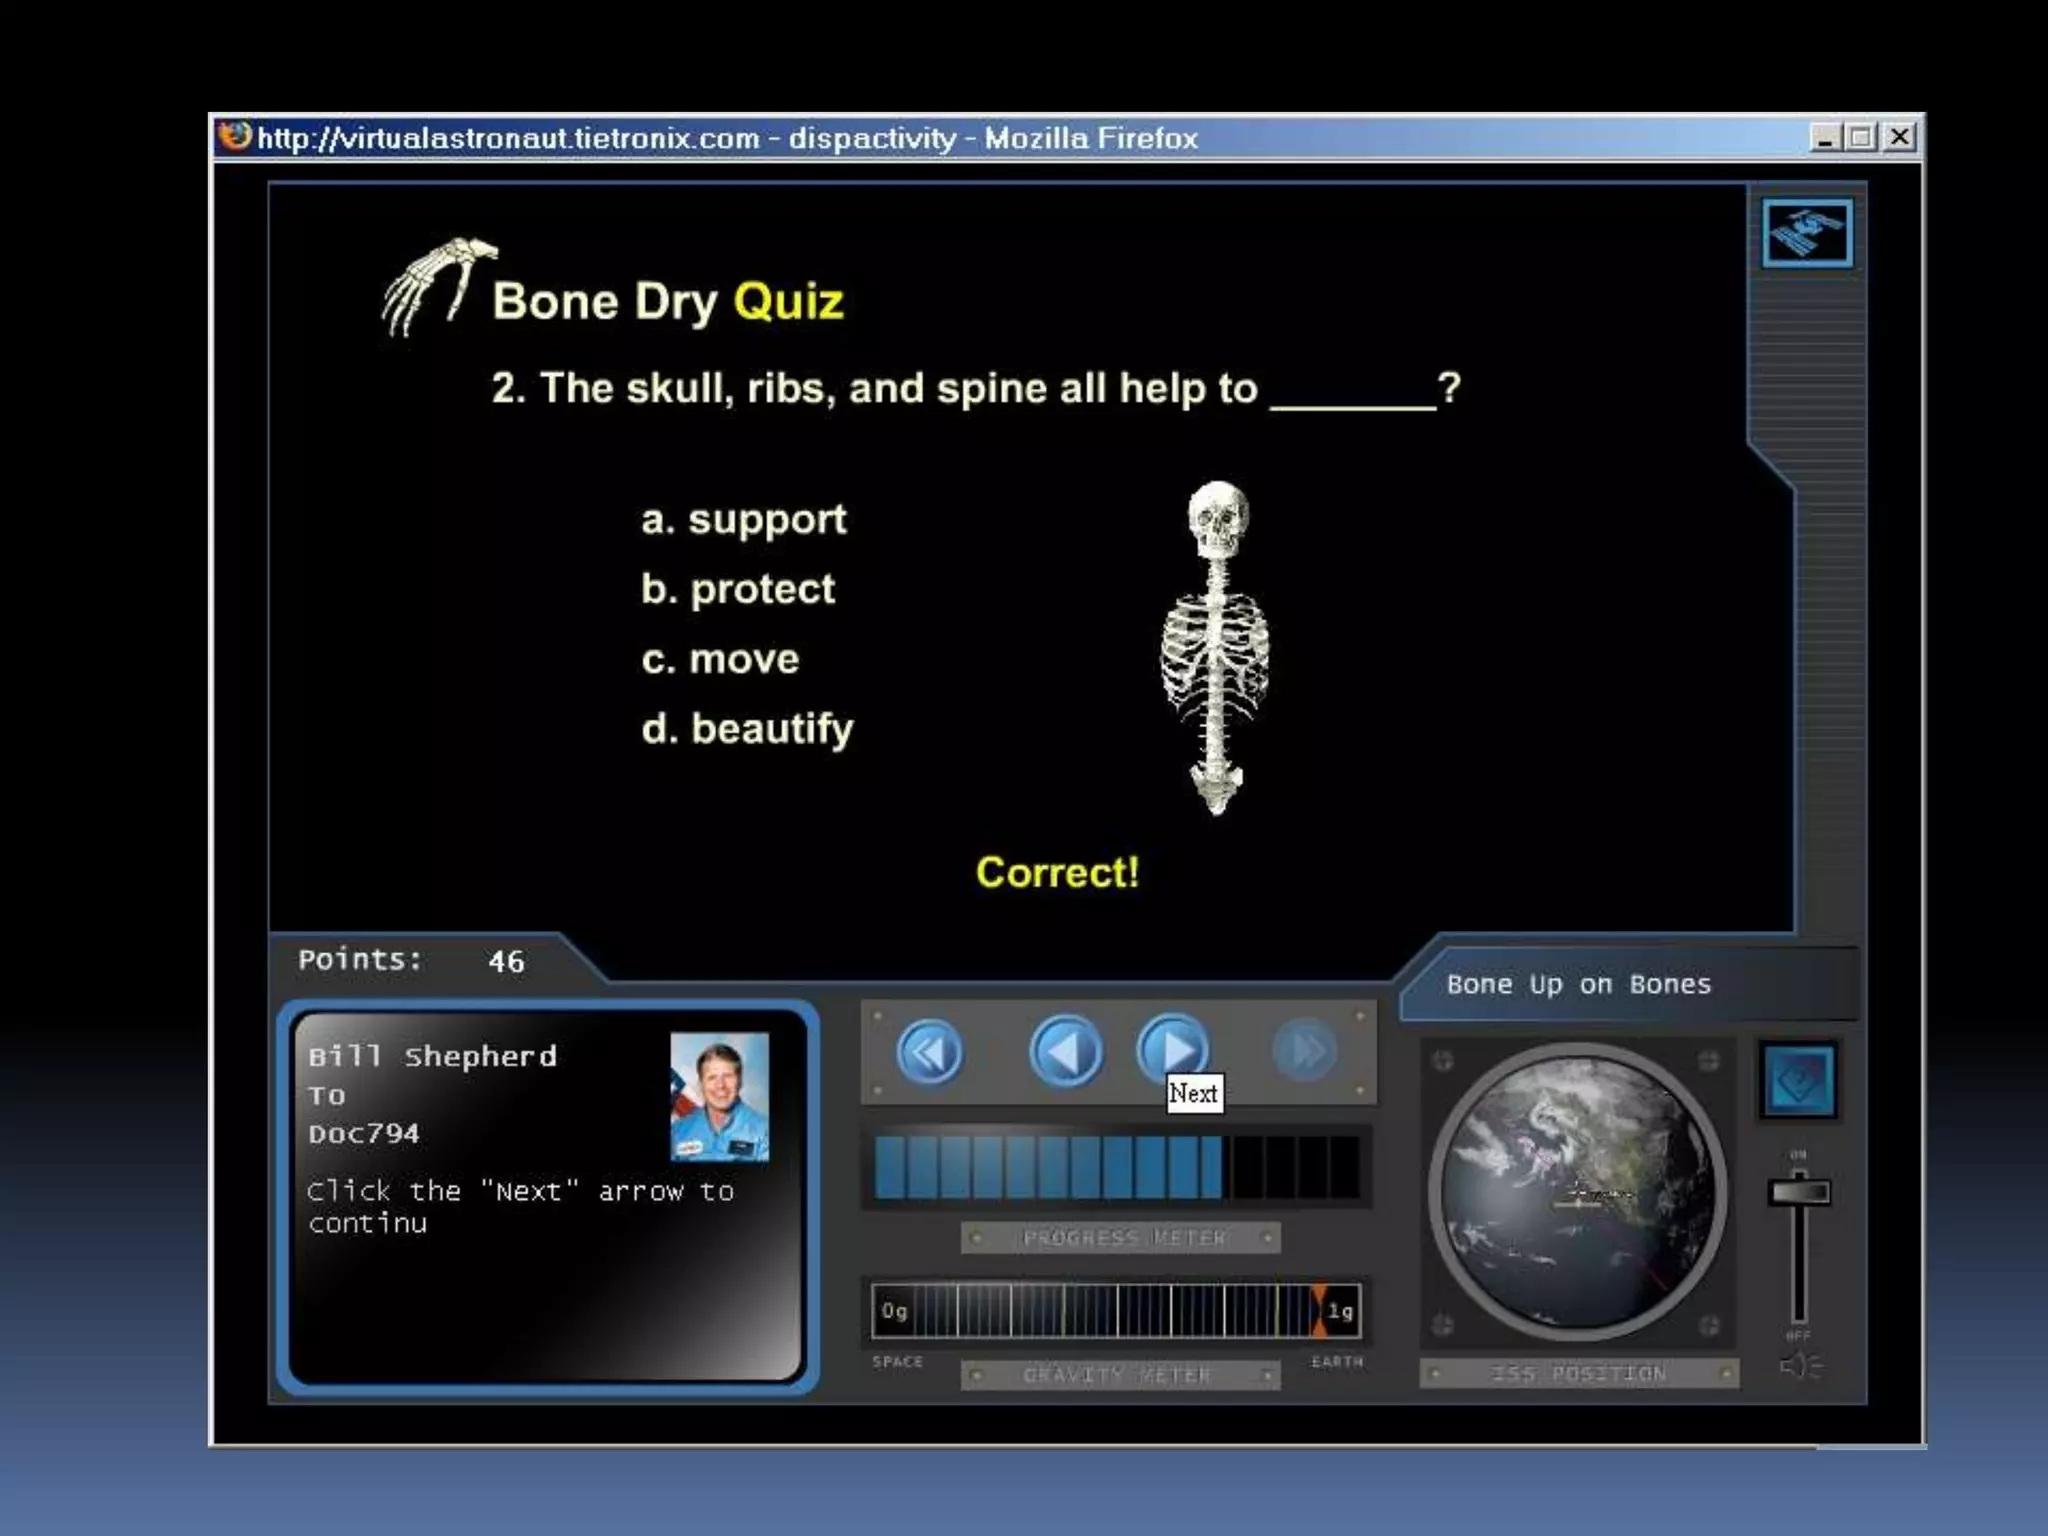The width and height of the screenshot is (2048, 1536).
Task: Click the 0g label on gravity meter
Action: click(x=894, y=1311)
